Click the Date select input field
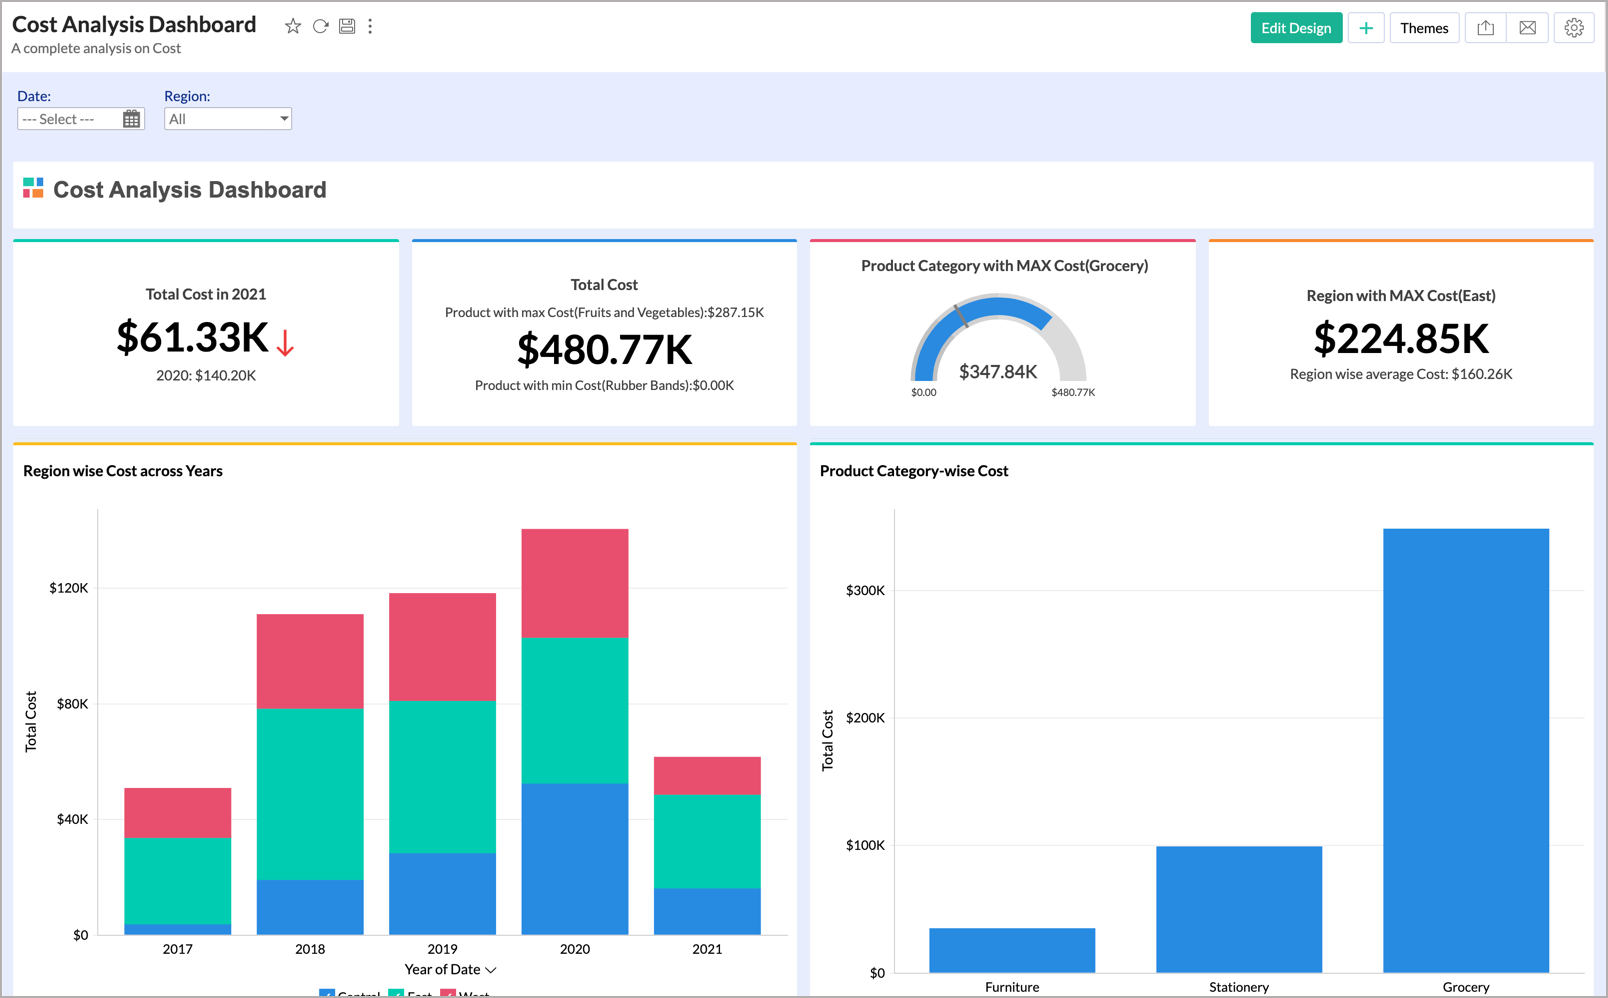Image resolution: width=1608 pixels, height=998 pixels. click(x=68, y=119)
